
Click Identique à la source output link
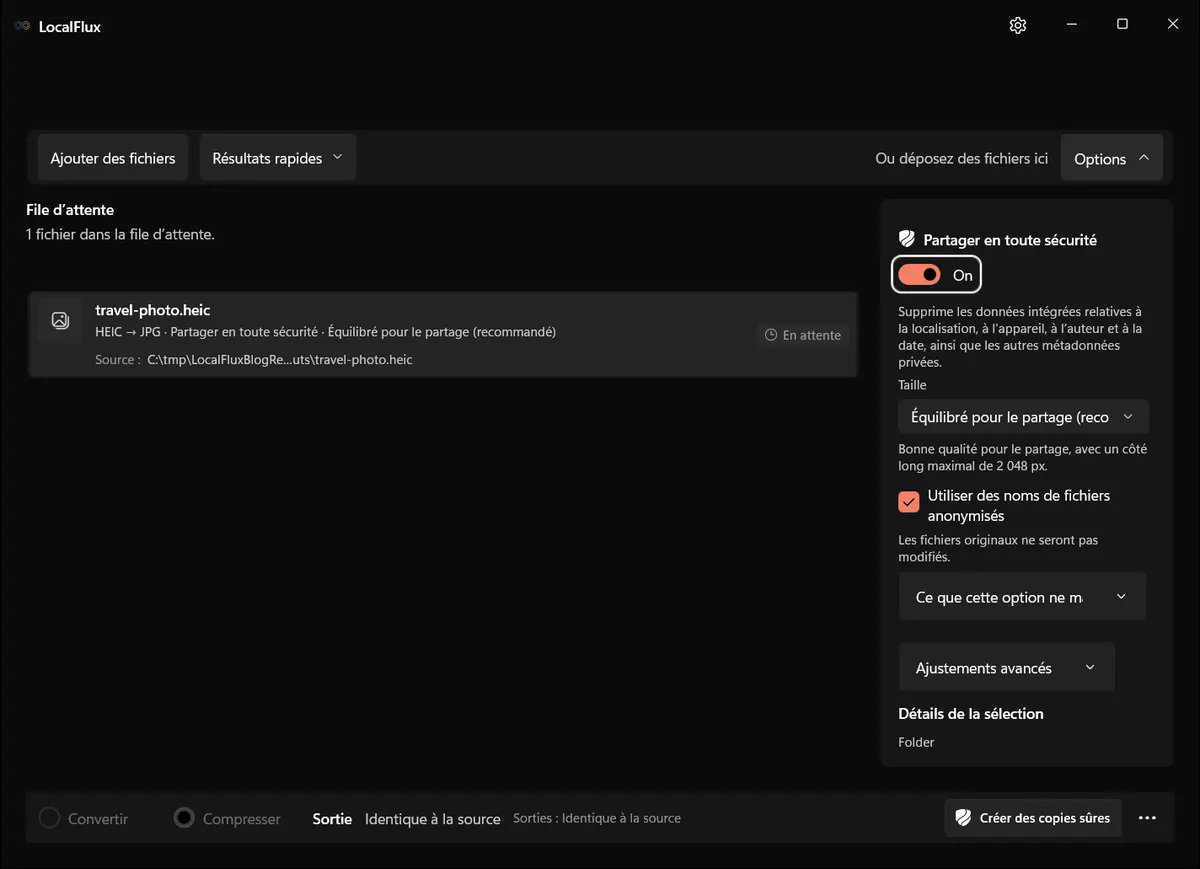(x=432, y=819)
